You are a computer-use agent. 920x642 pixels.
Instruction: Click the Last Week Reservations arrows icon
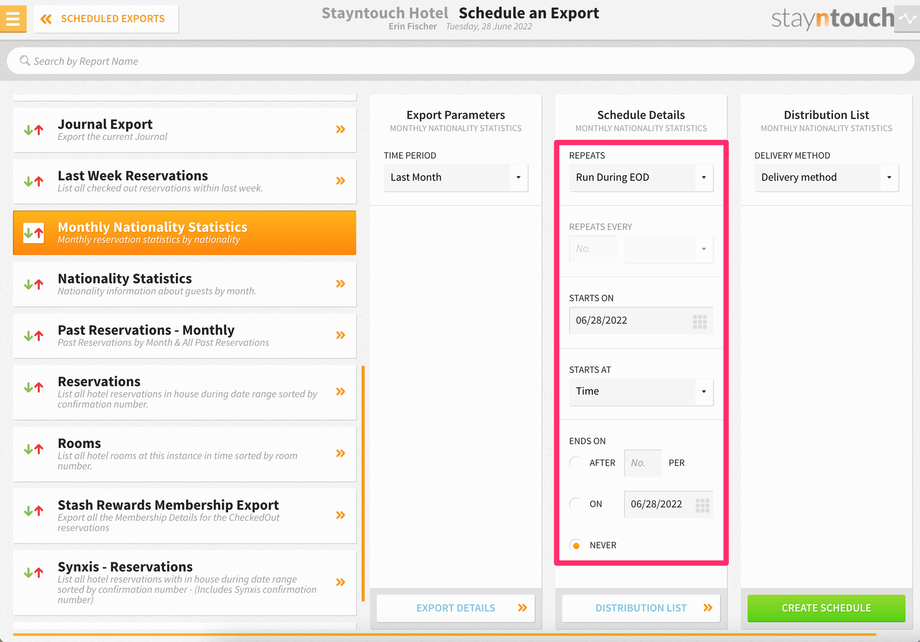pos(33,181)
